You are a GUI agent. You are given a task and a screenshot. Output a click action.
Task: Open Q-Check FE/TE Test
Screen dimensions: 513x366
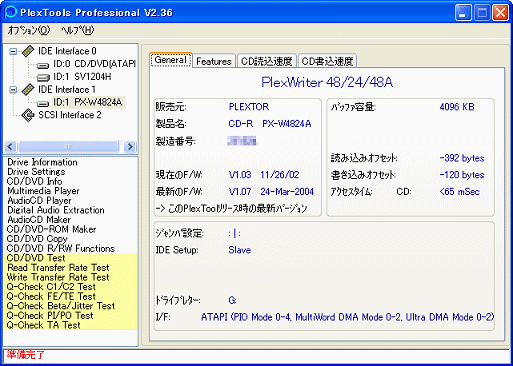click(x=51, y=297)
